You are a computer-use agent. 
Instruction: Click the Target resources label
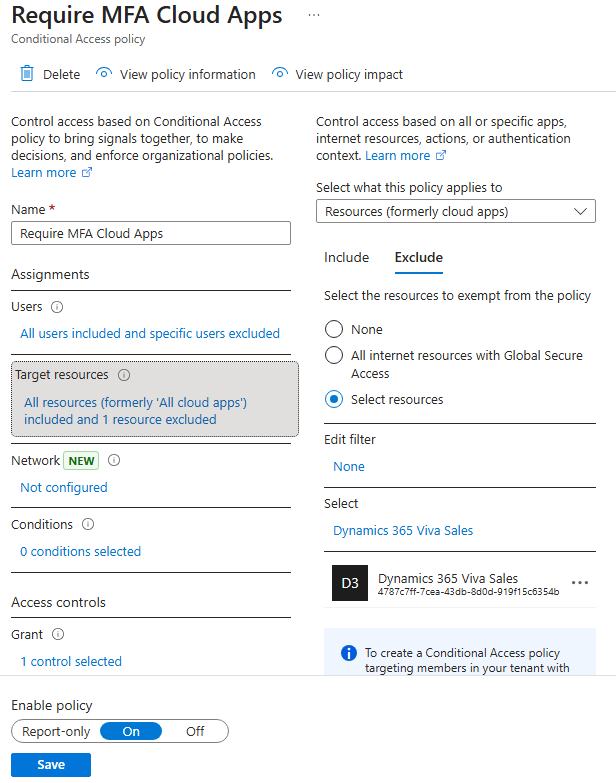[61, 375]
